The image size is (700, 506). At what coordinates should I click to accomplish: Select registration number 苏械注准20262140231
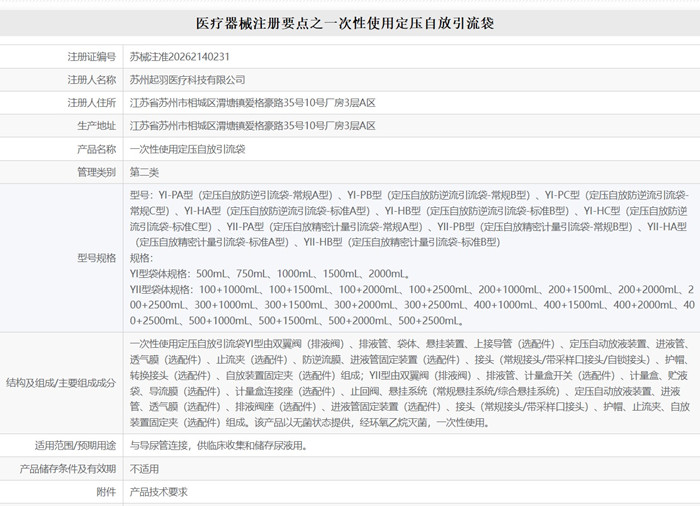pyautogui.click(x=179, y=57)
